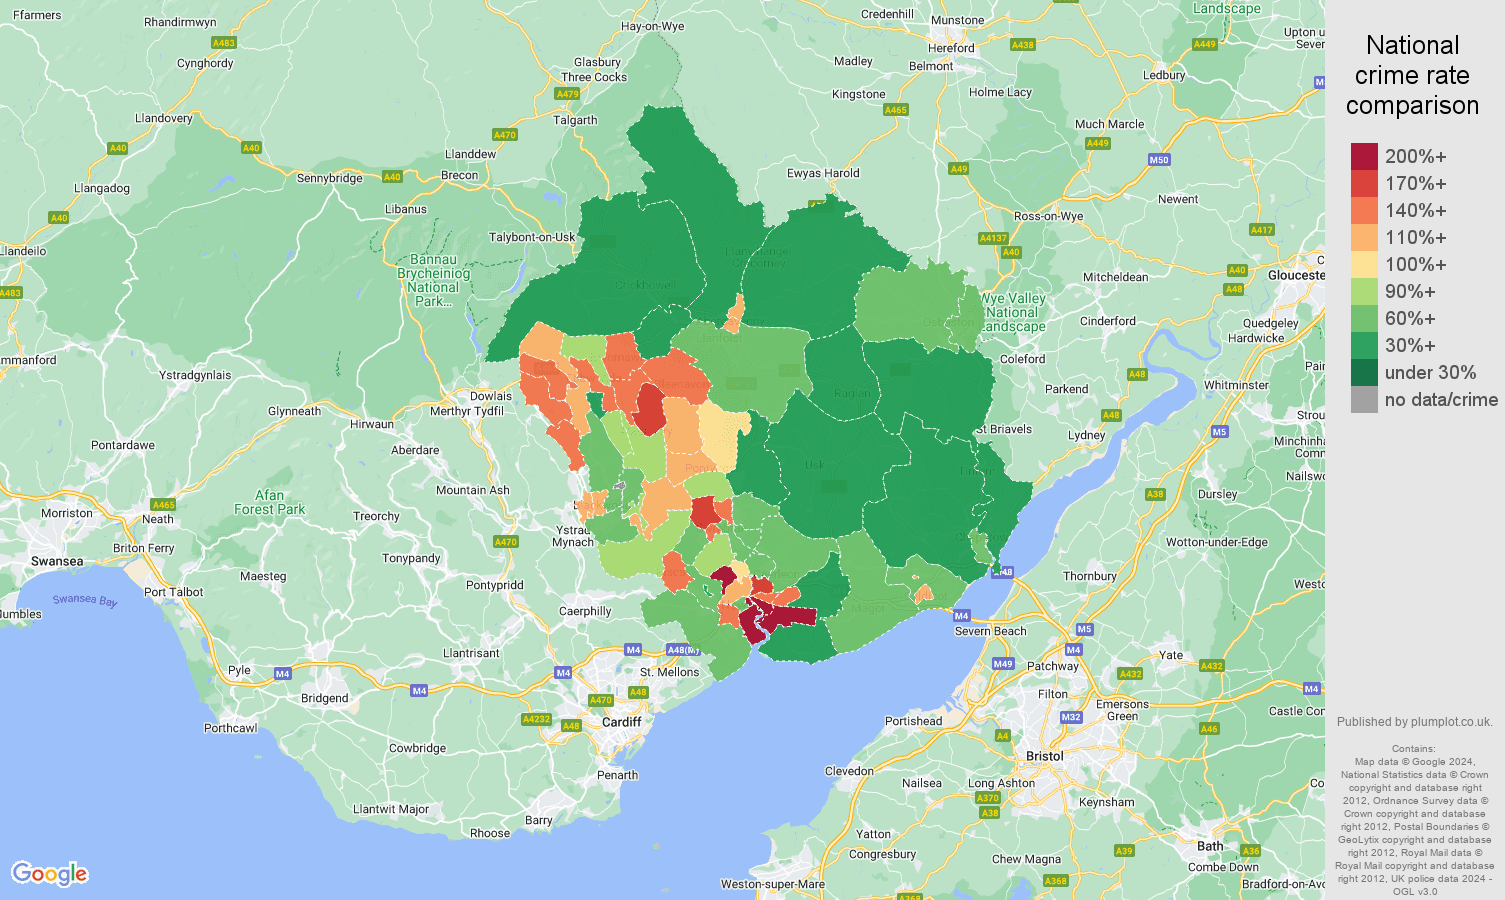Image resolution: width=1505 pixels, height=900 pixels.
Task: Click the Swansea Bay water label
Action: [x=85, y=600]
